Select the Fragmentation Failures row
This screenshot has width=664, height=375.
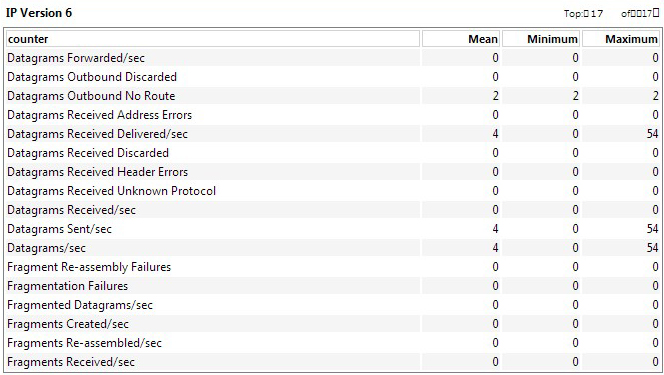pos(332,286)
